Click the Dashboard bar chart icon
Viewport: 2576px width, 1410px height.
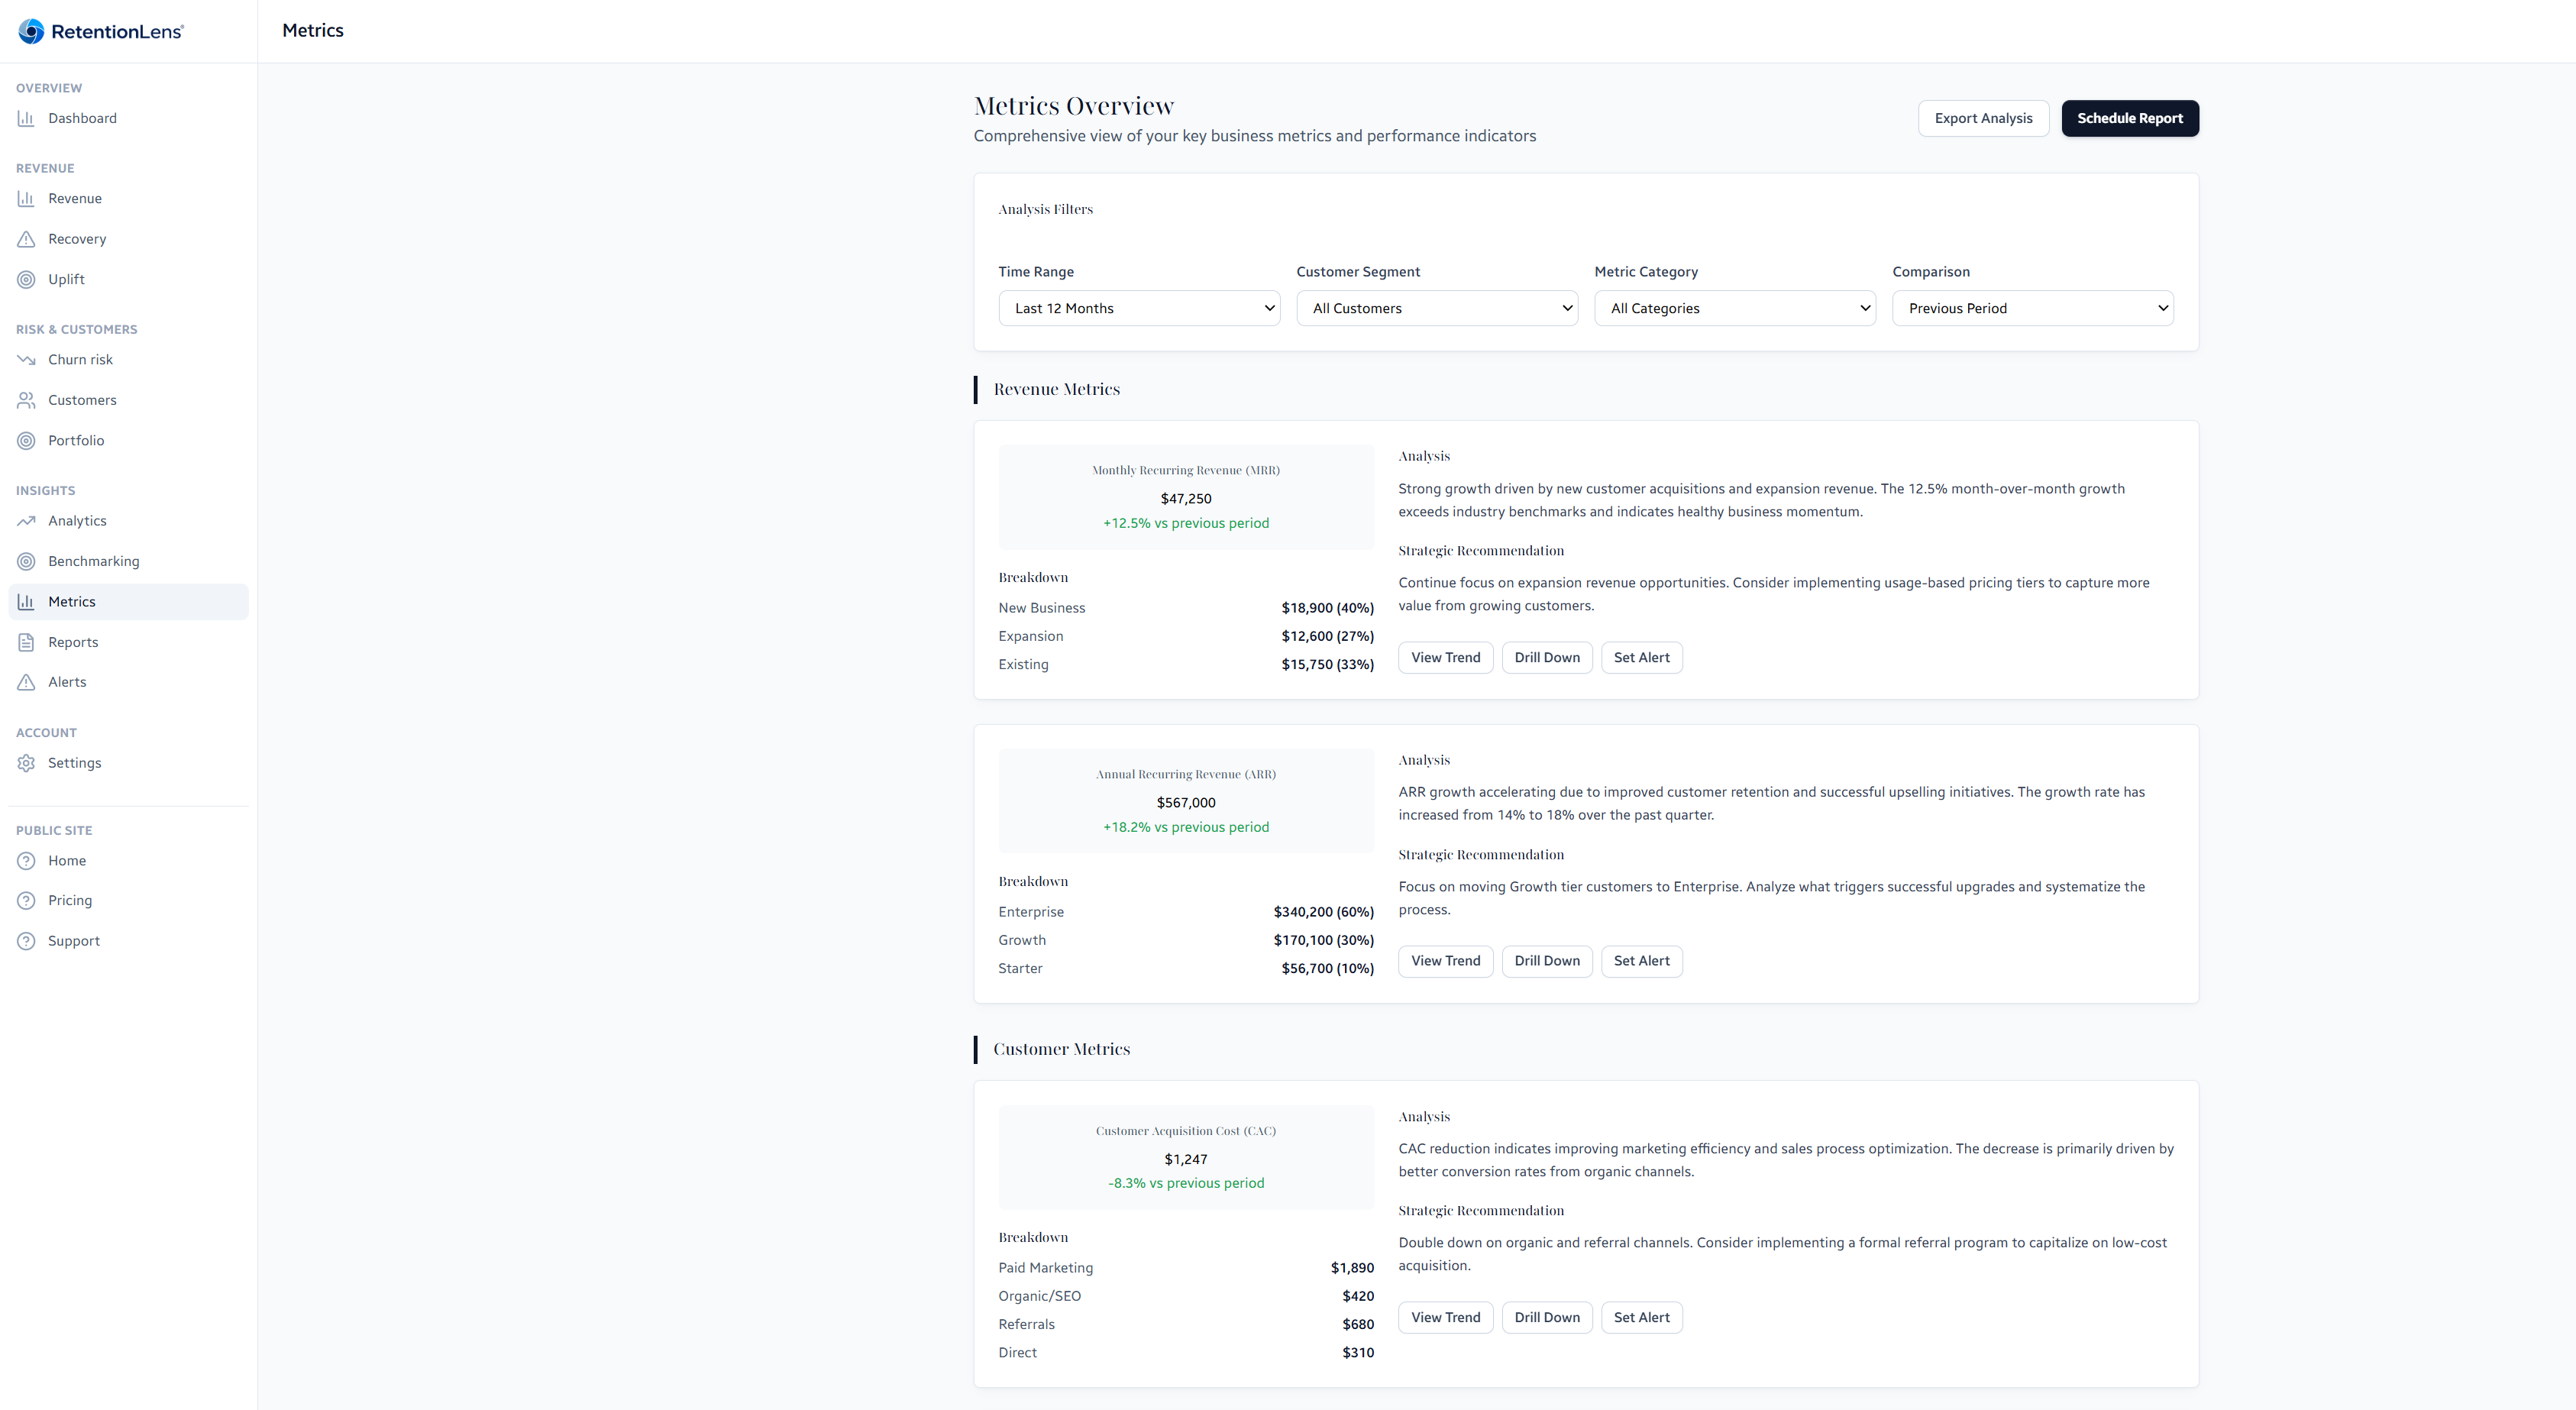[x=26, y=118]
